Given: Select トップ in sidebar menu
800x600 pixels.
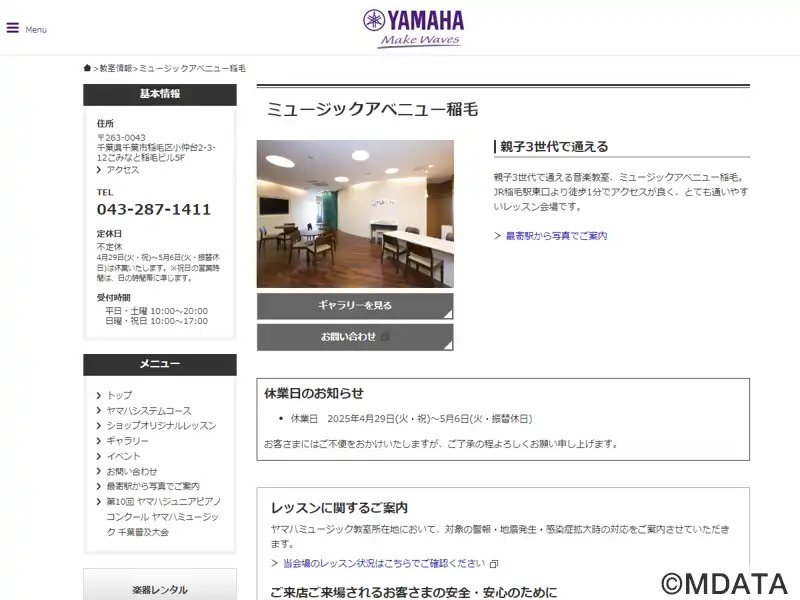Looking at the screenshot, I should (x=119, y=395).
